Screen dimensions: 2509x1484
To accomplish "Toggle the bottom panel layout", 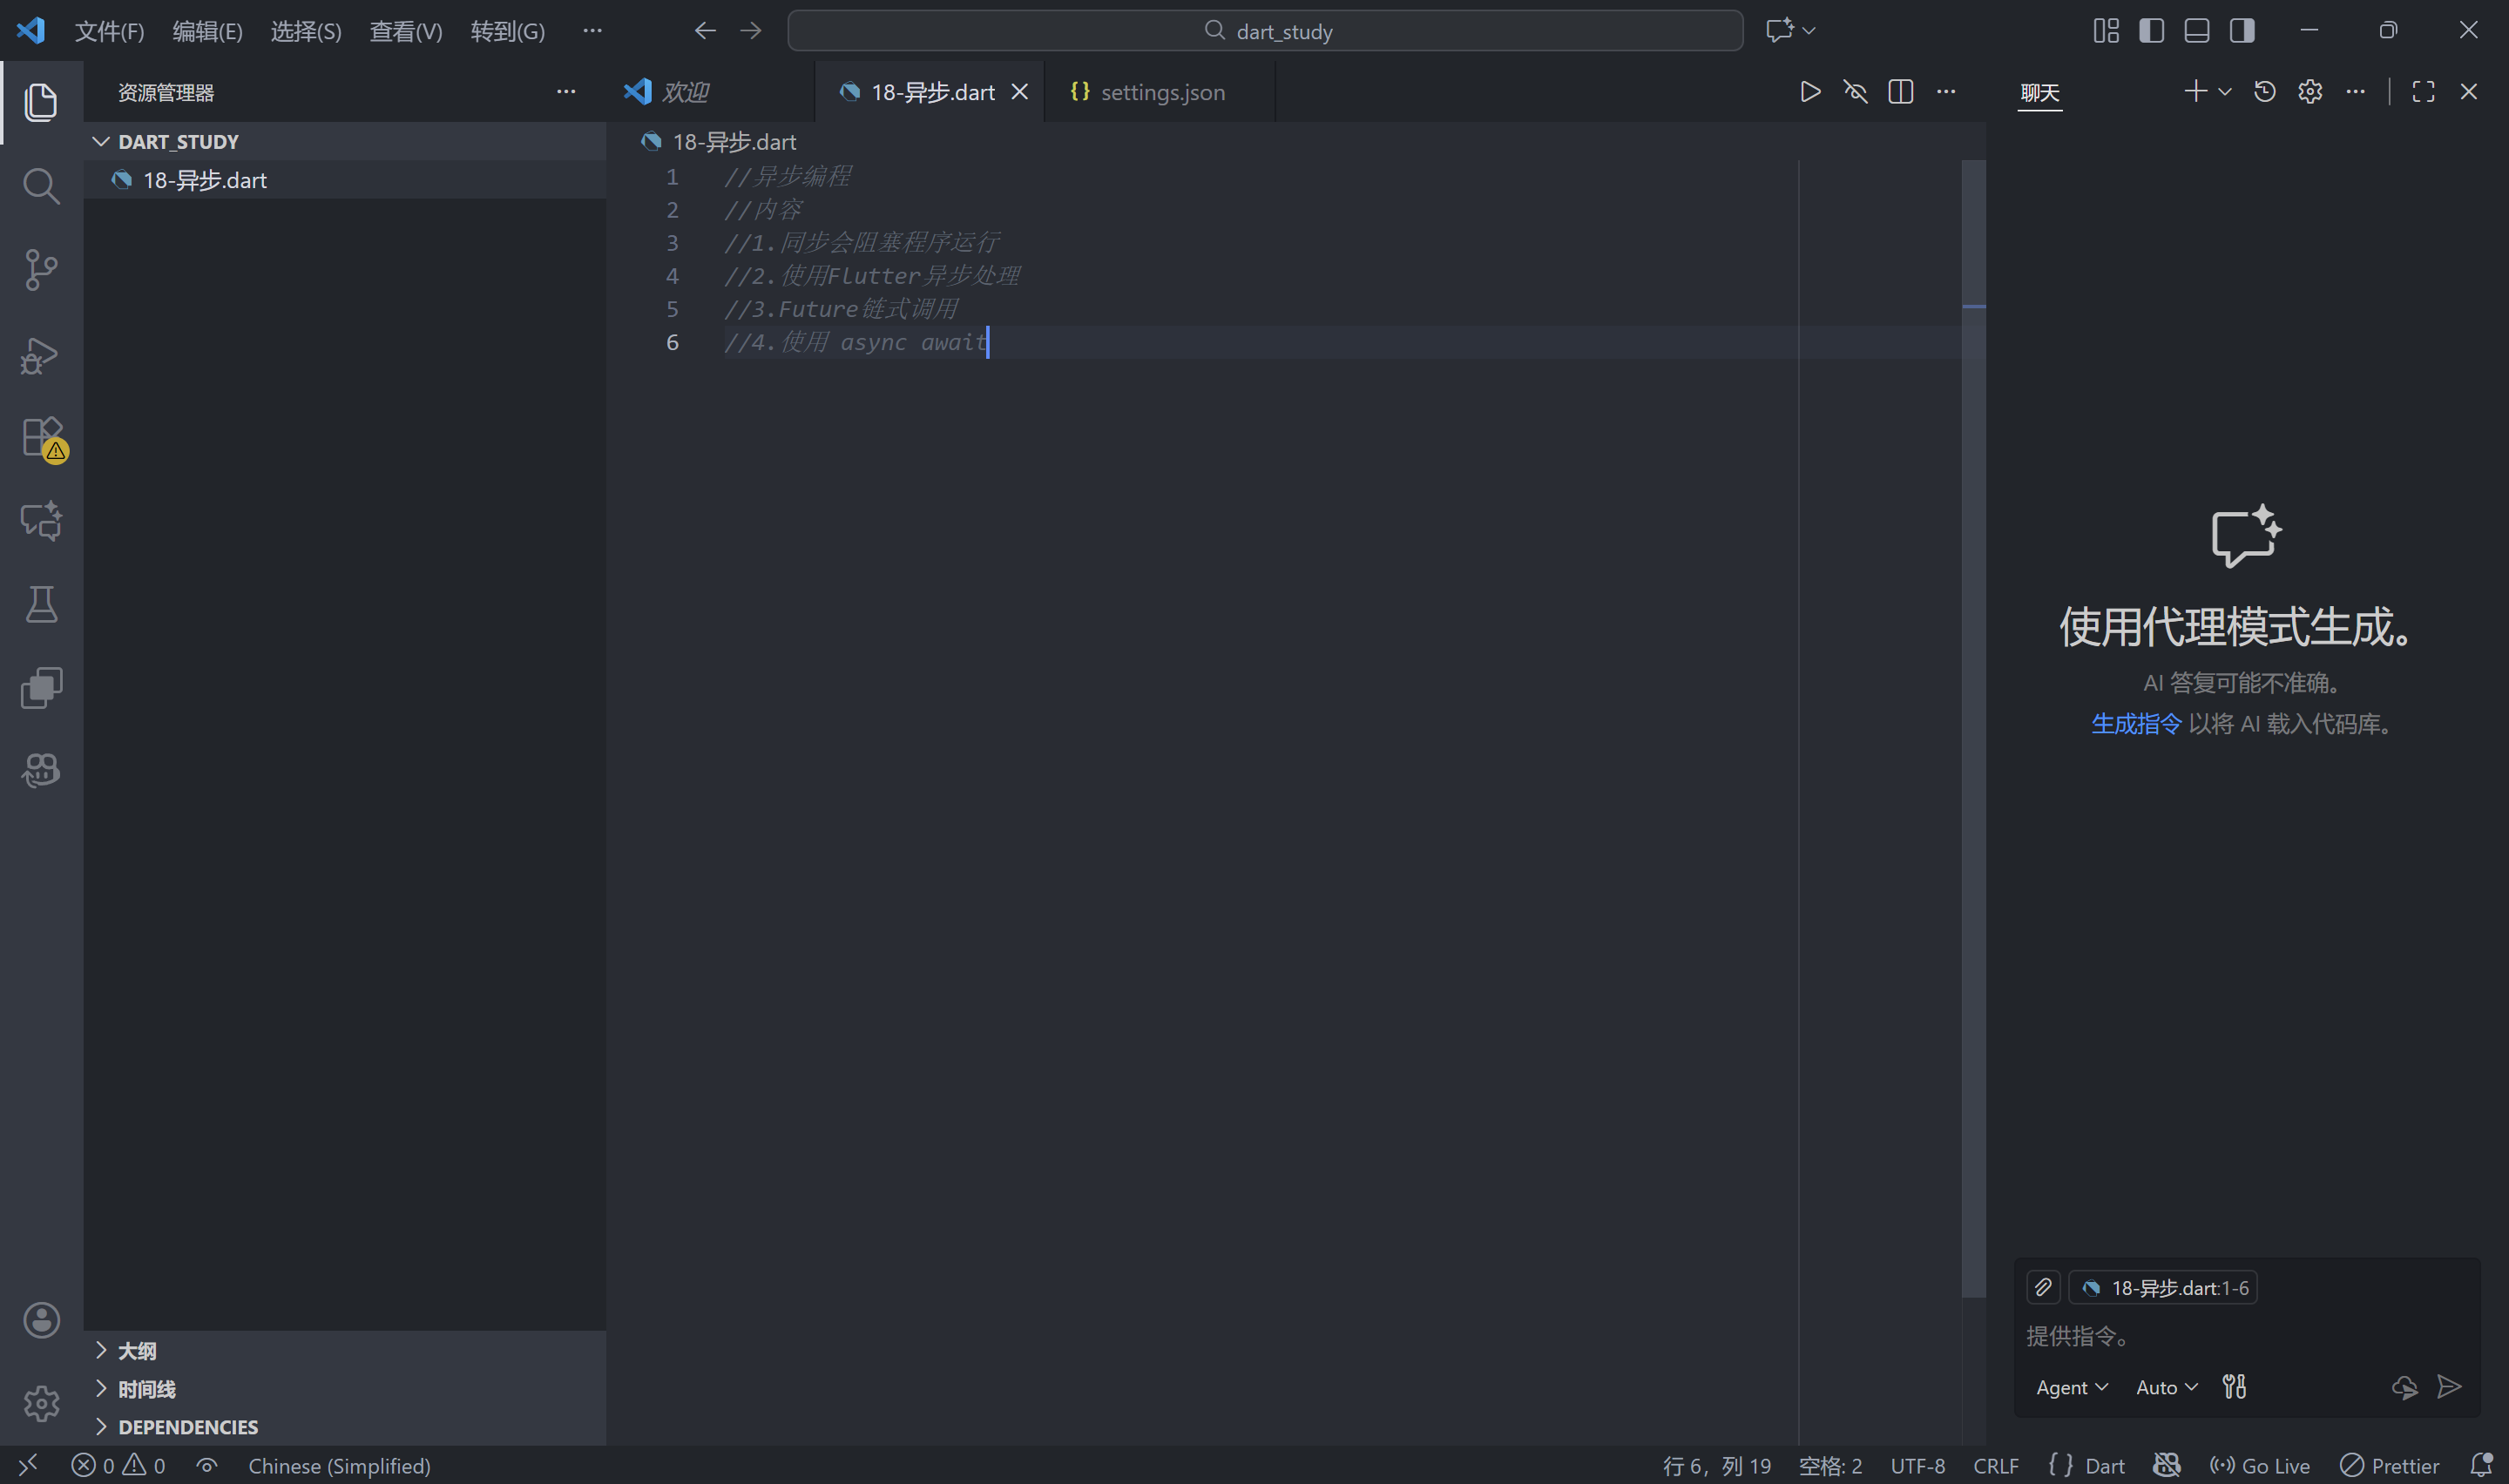I will pyautogui.click(x=2196, y=31).
